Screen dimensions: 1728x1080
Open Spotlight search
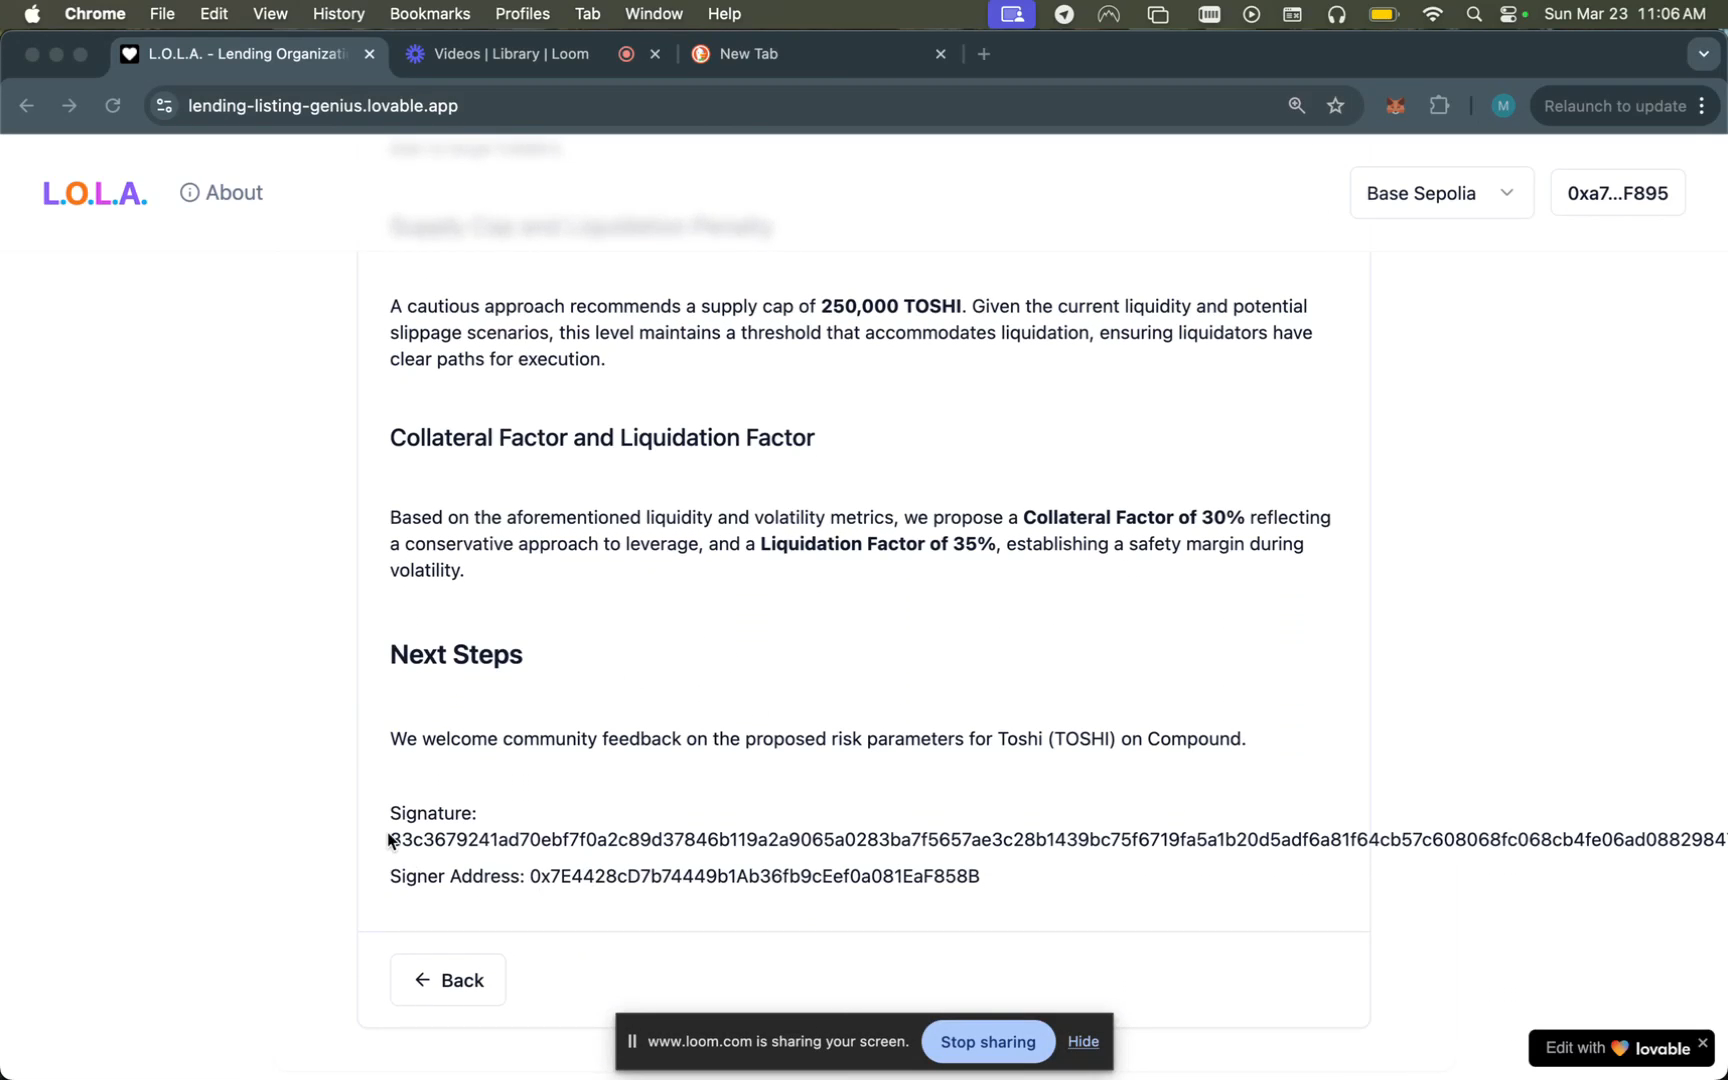(1473, 14)
